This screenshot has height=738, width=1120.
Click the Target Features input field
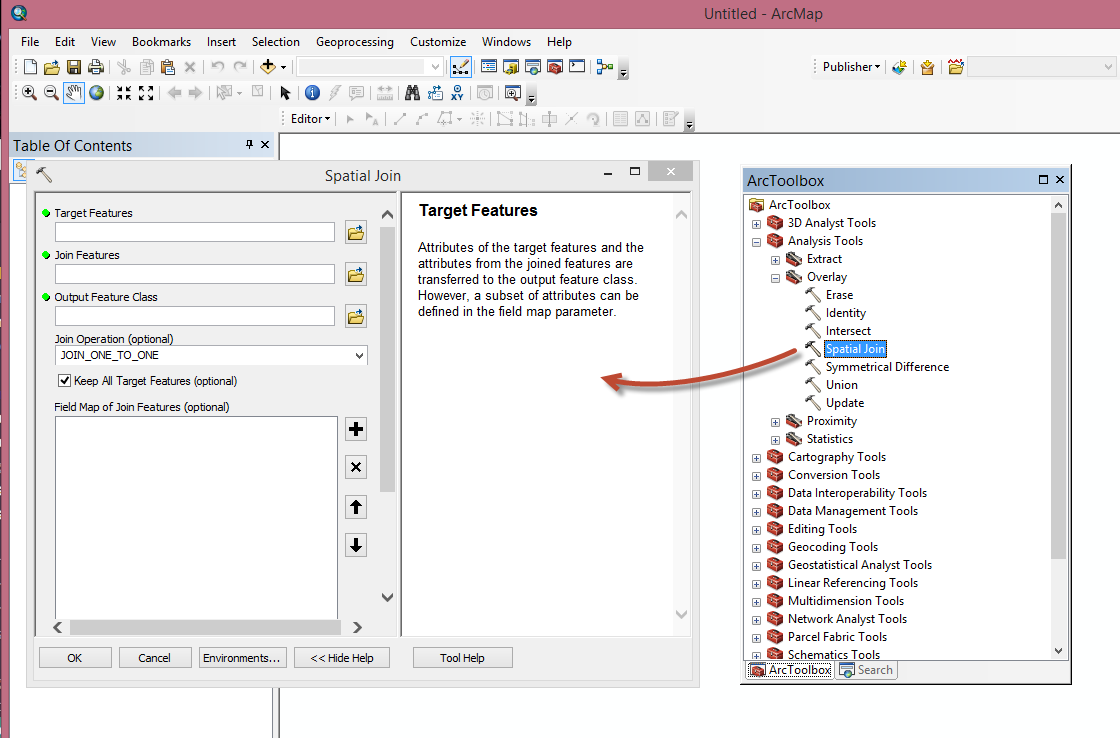(x=195, y=232)
